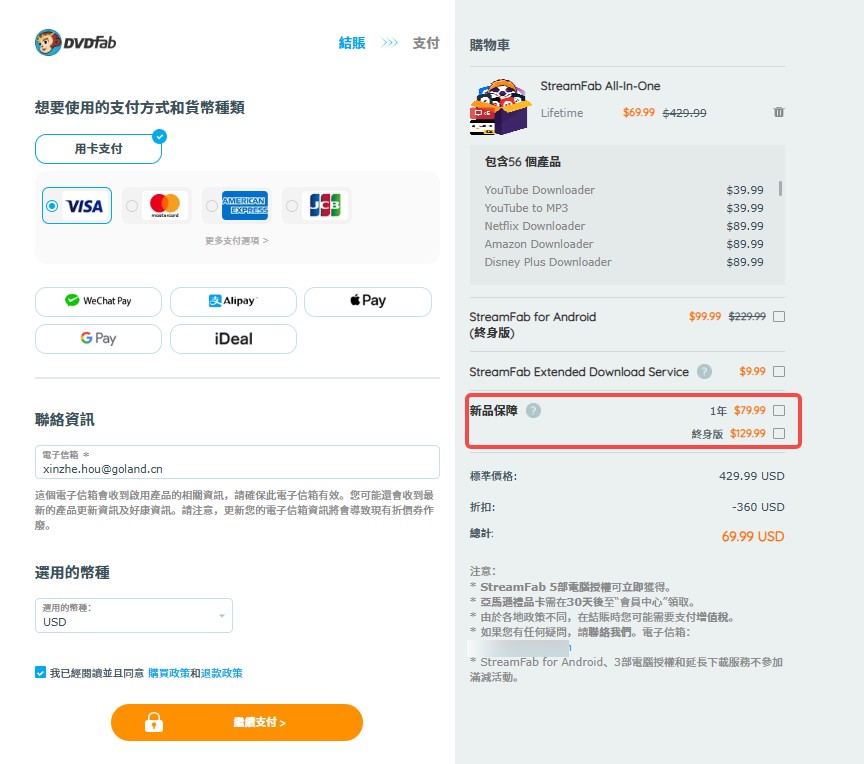Open help icon beside 新品保障
864x764 pixels.
pos(533,410)
